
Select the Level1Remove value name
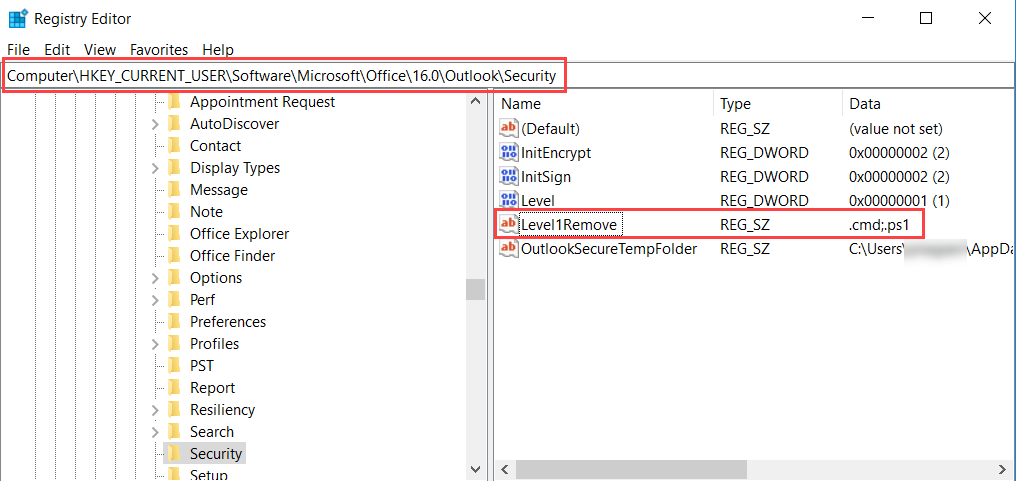click(570, 224)
